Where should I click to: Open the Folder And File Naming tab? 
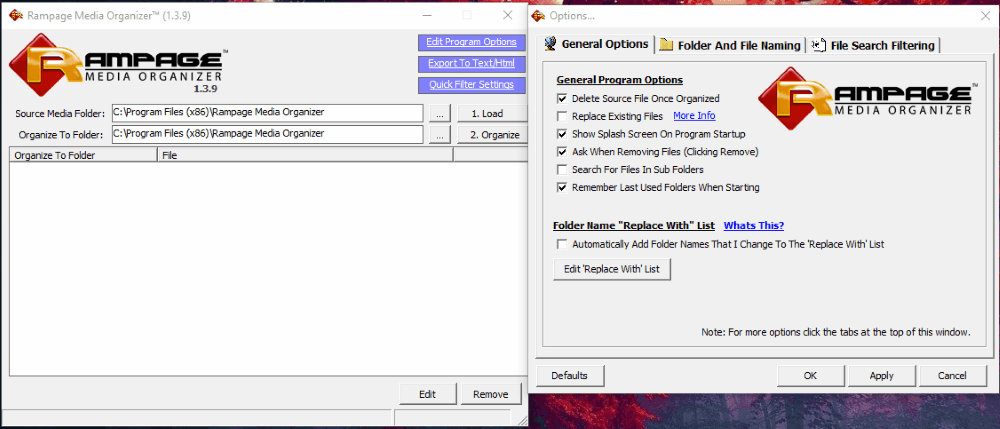click(731, 45)
